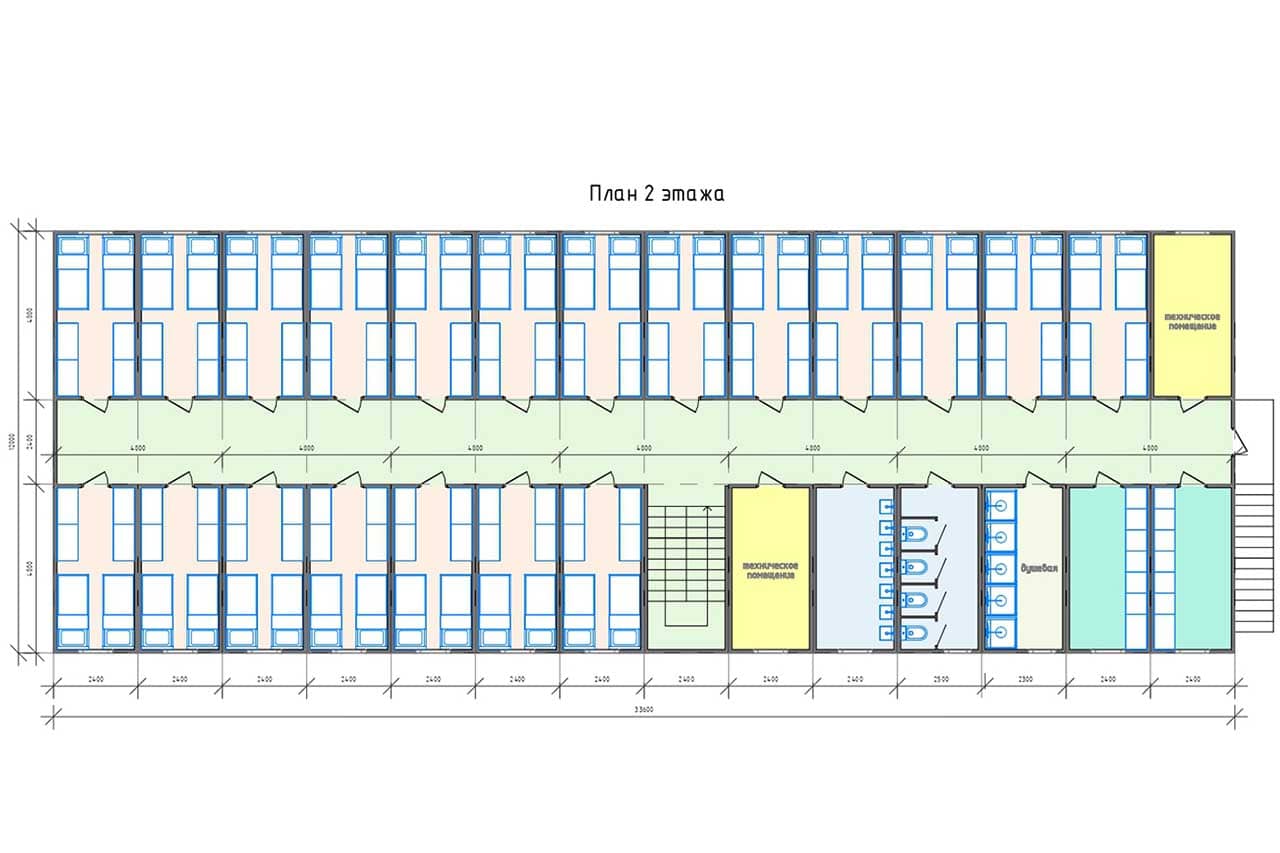Select the internal staircase symbol
Screen dimensions: 1280x853
[x=686, y=567]
